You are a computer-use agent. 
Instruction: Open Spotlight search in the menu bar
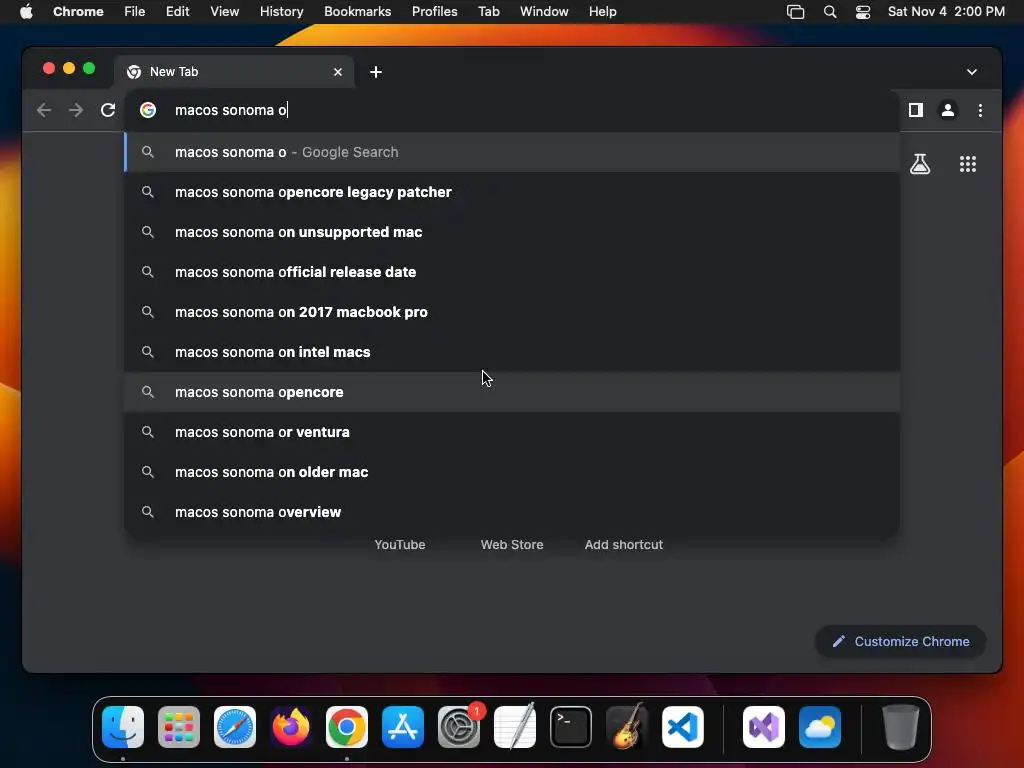(829, 12)
